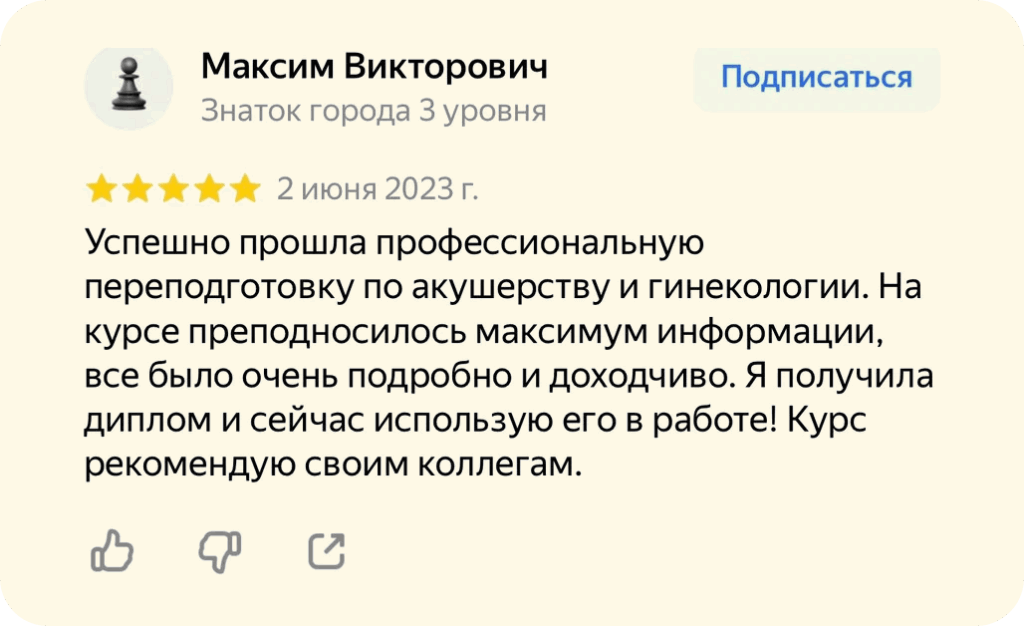Select the second rating star
Viewport: 1024px width, 626px height.
click(138, 189)
